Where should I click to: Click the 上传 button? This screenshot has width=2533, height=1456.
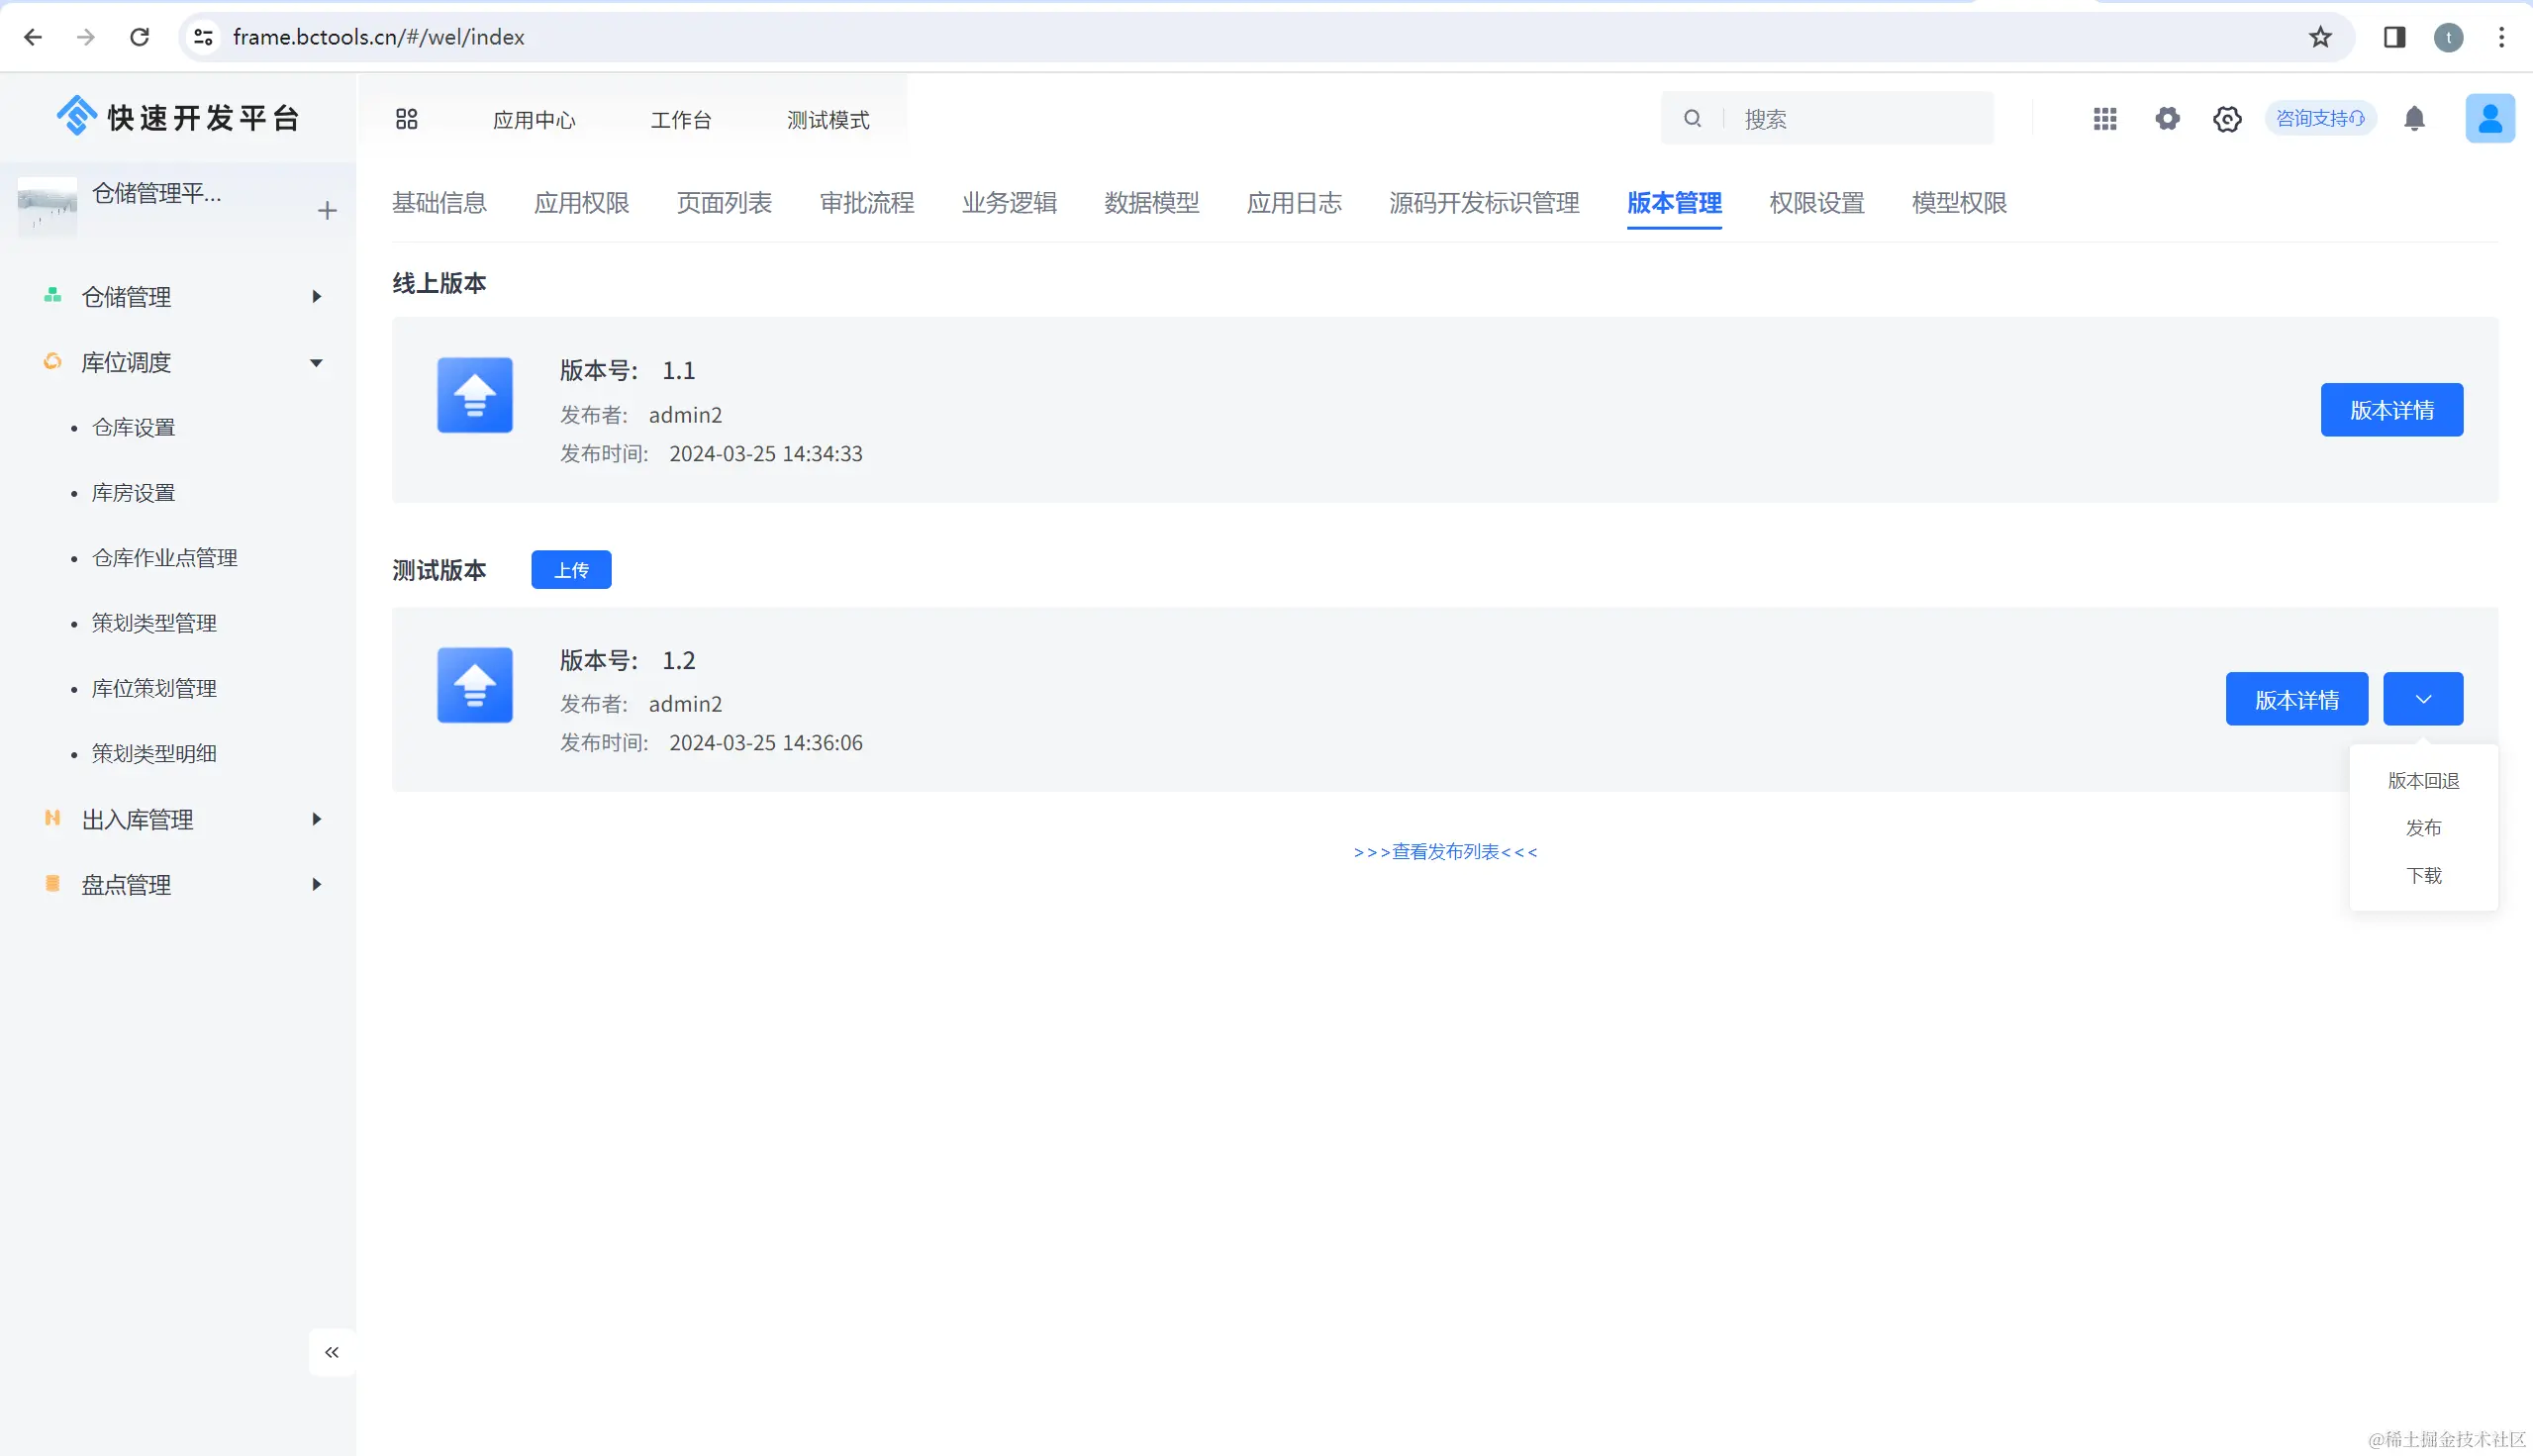click(571, 570)
